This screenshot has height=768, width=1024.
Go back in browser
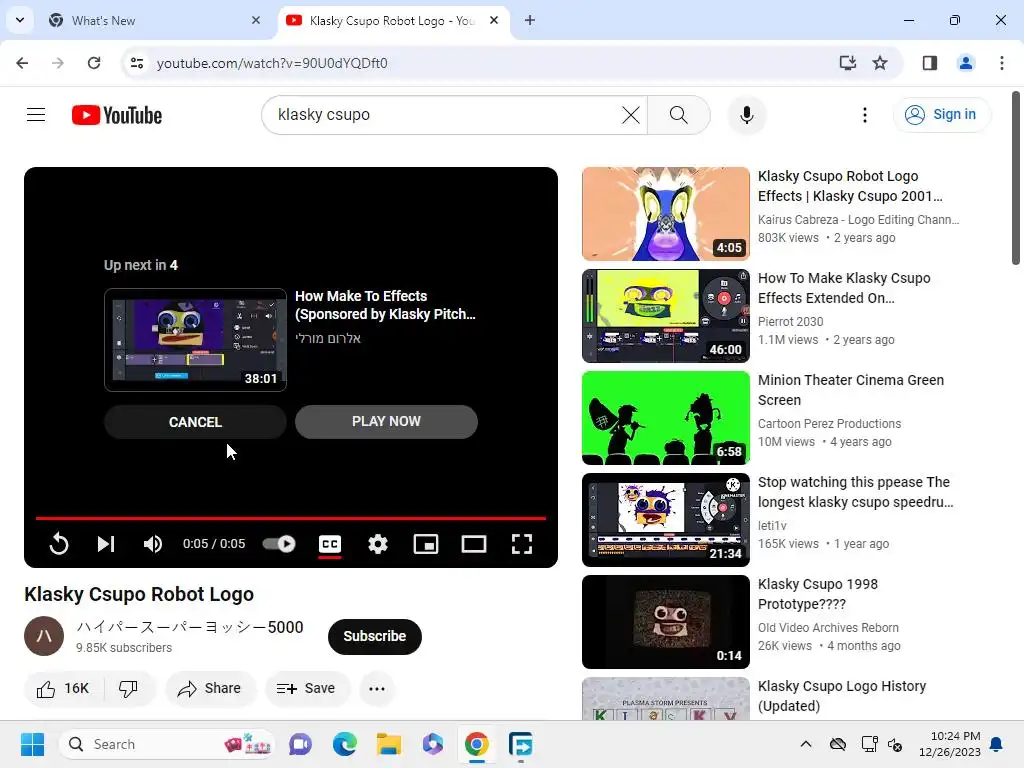click(x=22, y=63)
